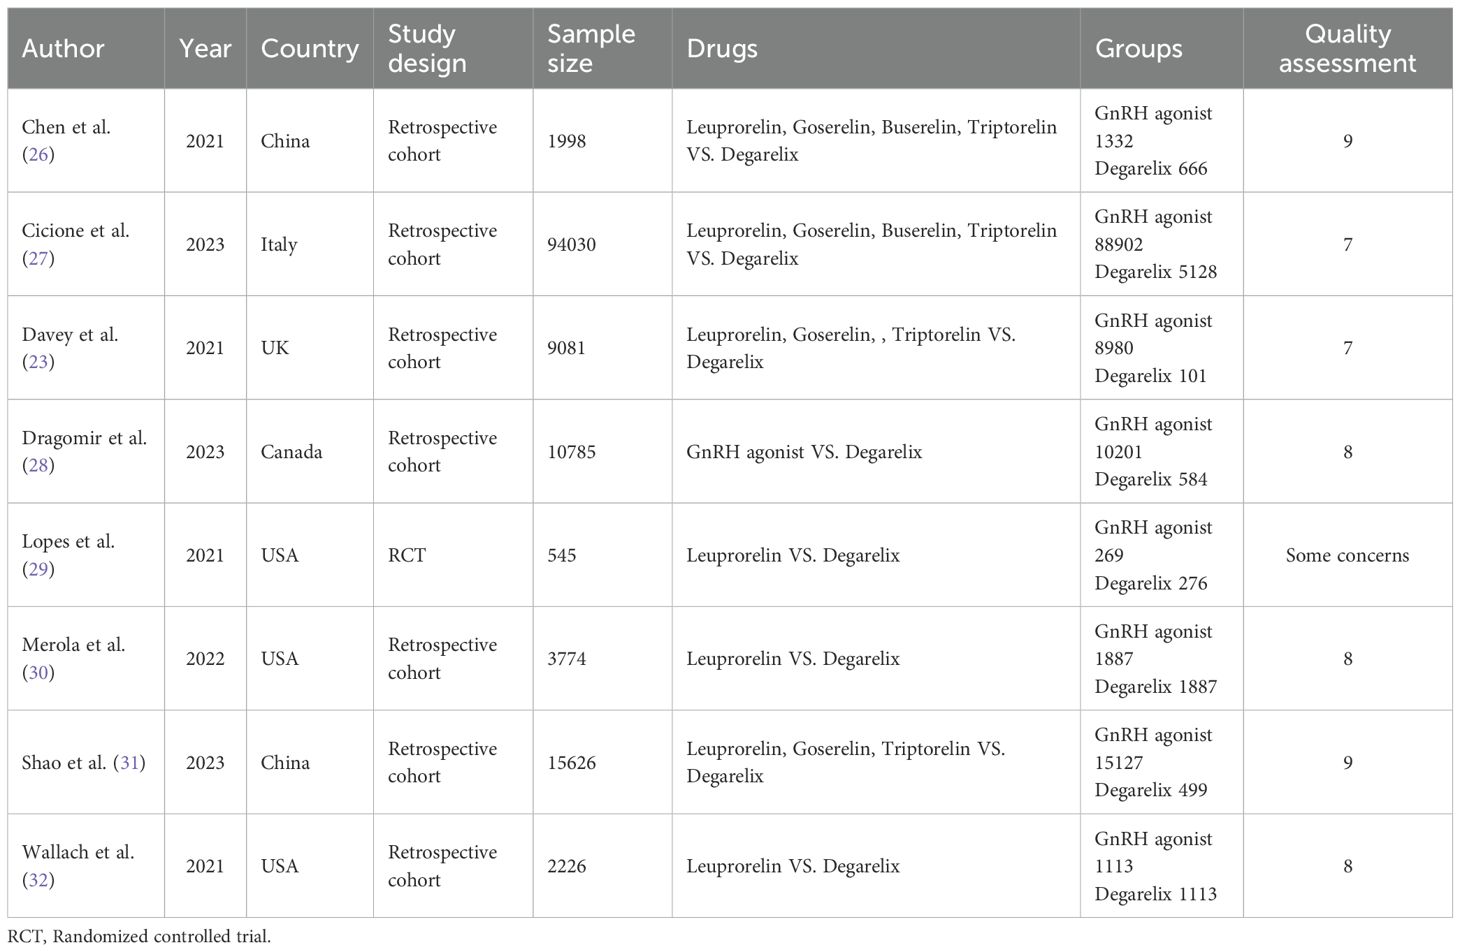Follow citation 32 for Wallach et al.
Image resolution: width=1460 pixels, height=952 pixels.
point(38,880)
